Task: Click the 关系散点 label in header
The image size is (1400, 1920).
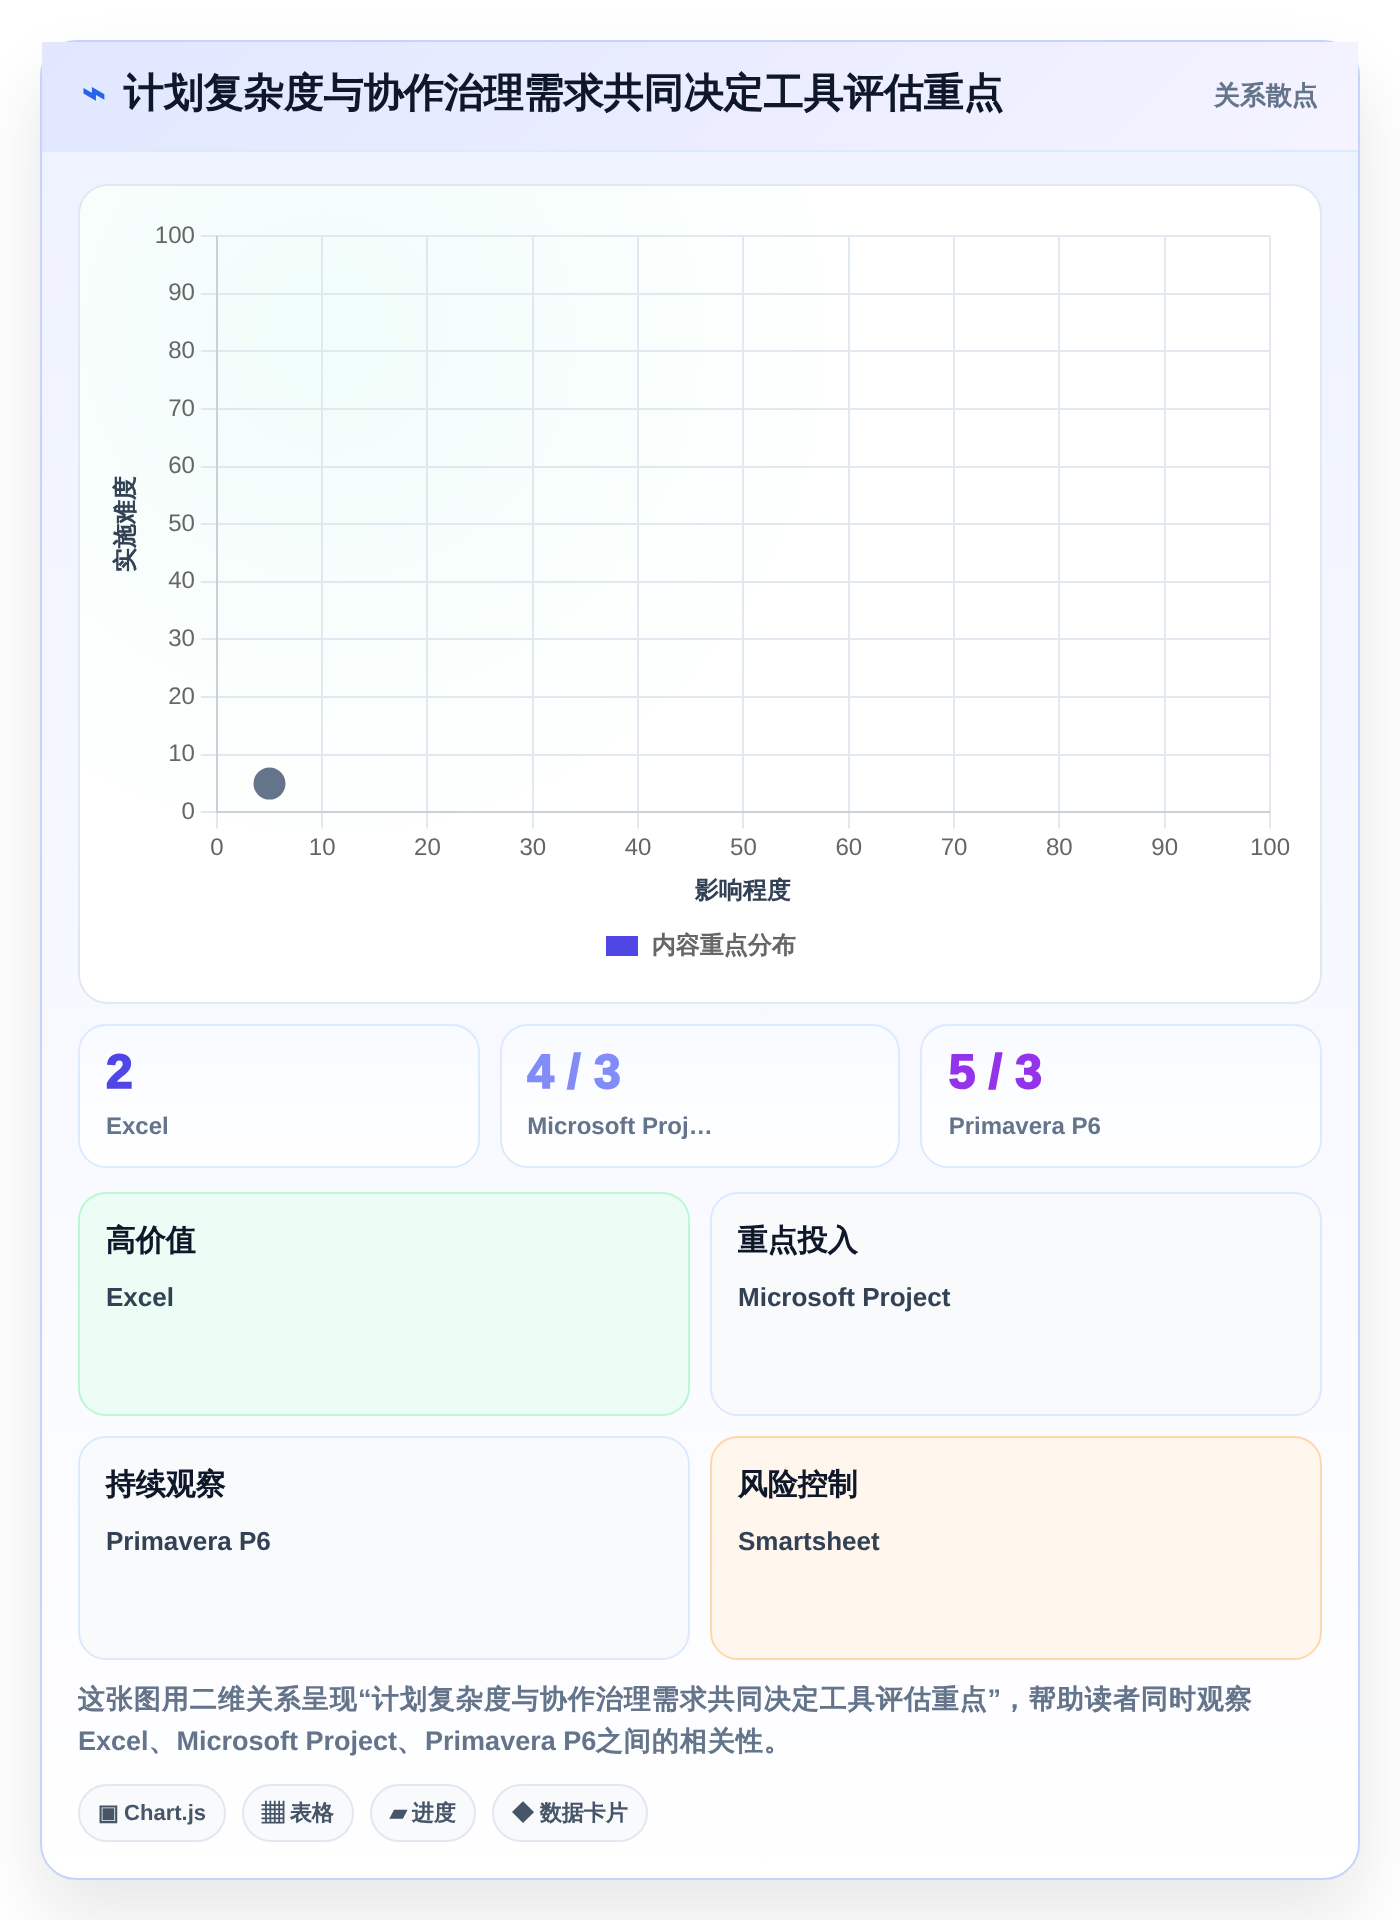Action: 1265,96
